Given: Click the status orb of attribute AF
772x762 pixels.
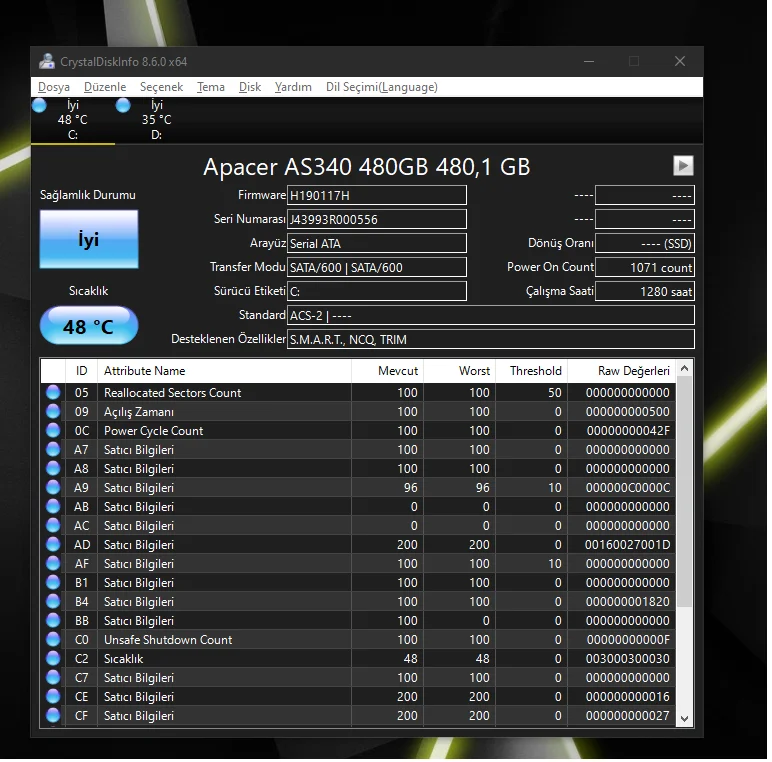Looking at the screenshot, I should pos(53,563).
